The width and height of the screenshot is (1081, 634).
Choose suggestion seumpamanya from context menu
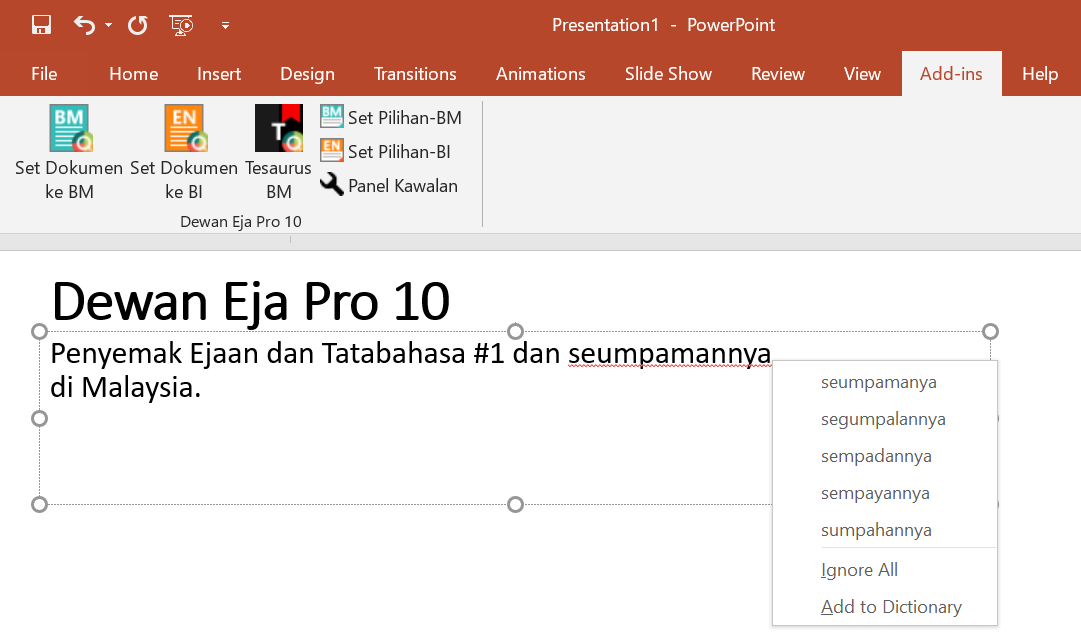878,382
